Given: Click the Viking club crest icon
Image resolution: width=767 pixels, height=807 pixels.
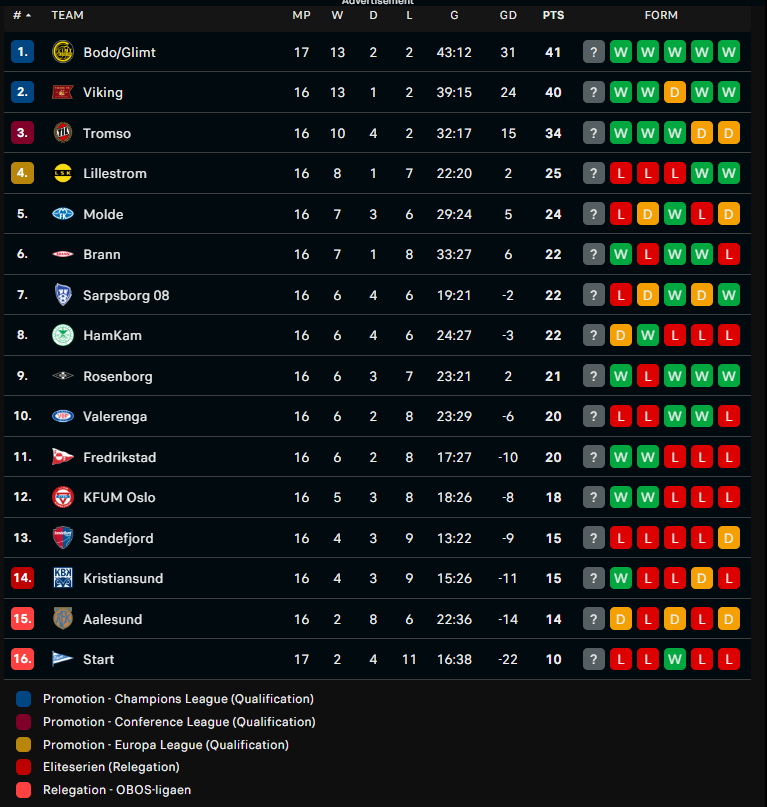Looking at the screenshot, I should [x=63, y=92].
